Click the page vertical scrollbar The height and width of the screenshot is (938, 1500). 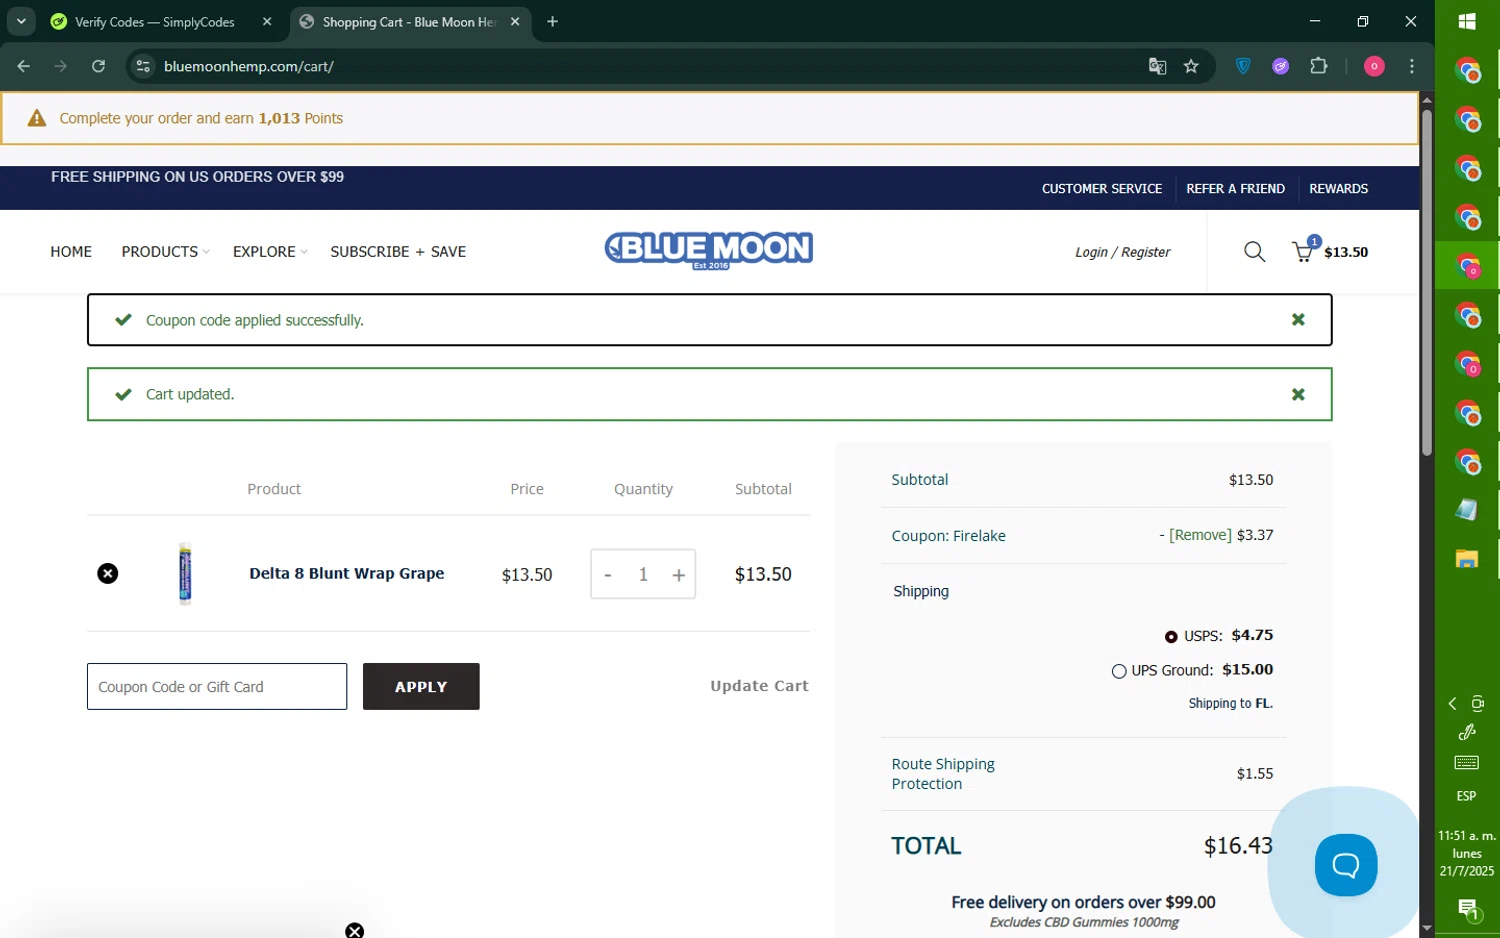pos(1427,283)
